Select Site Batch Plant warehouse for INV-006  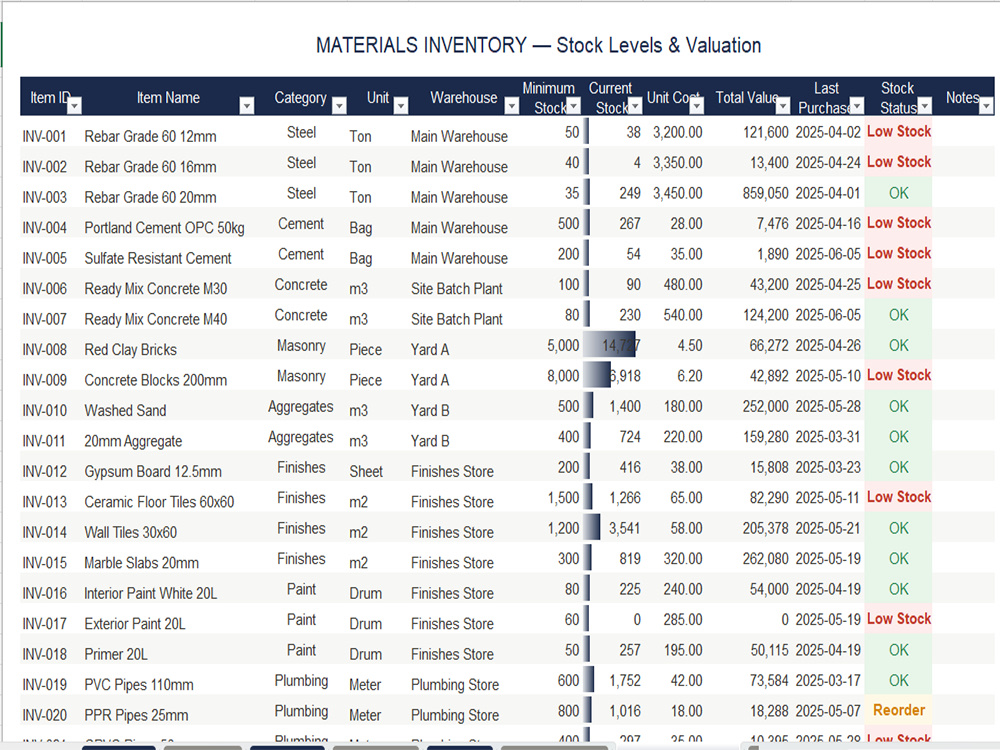pyautogui.click(x=457, y=289)
